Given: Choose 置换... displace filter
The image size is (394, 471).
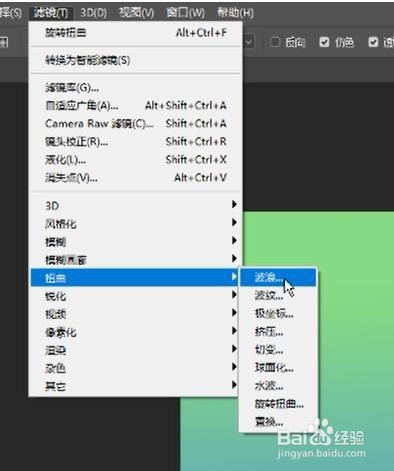Looking at the screenshot, I should (x=278, y=422).
